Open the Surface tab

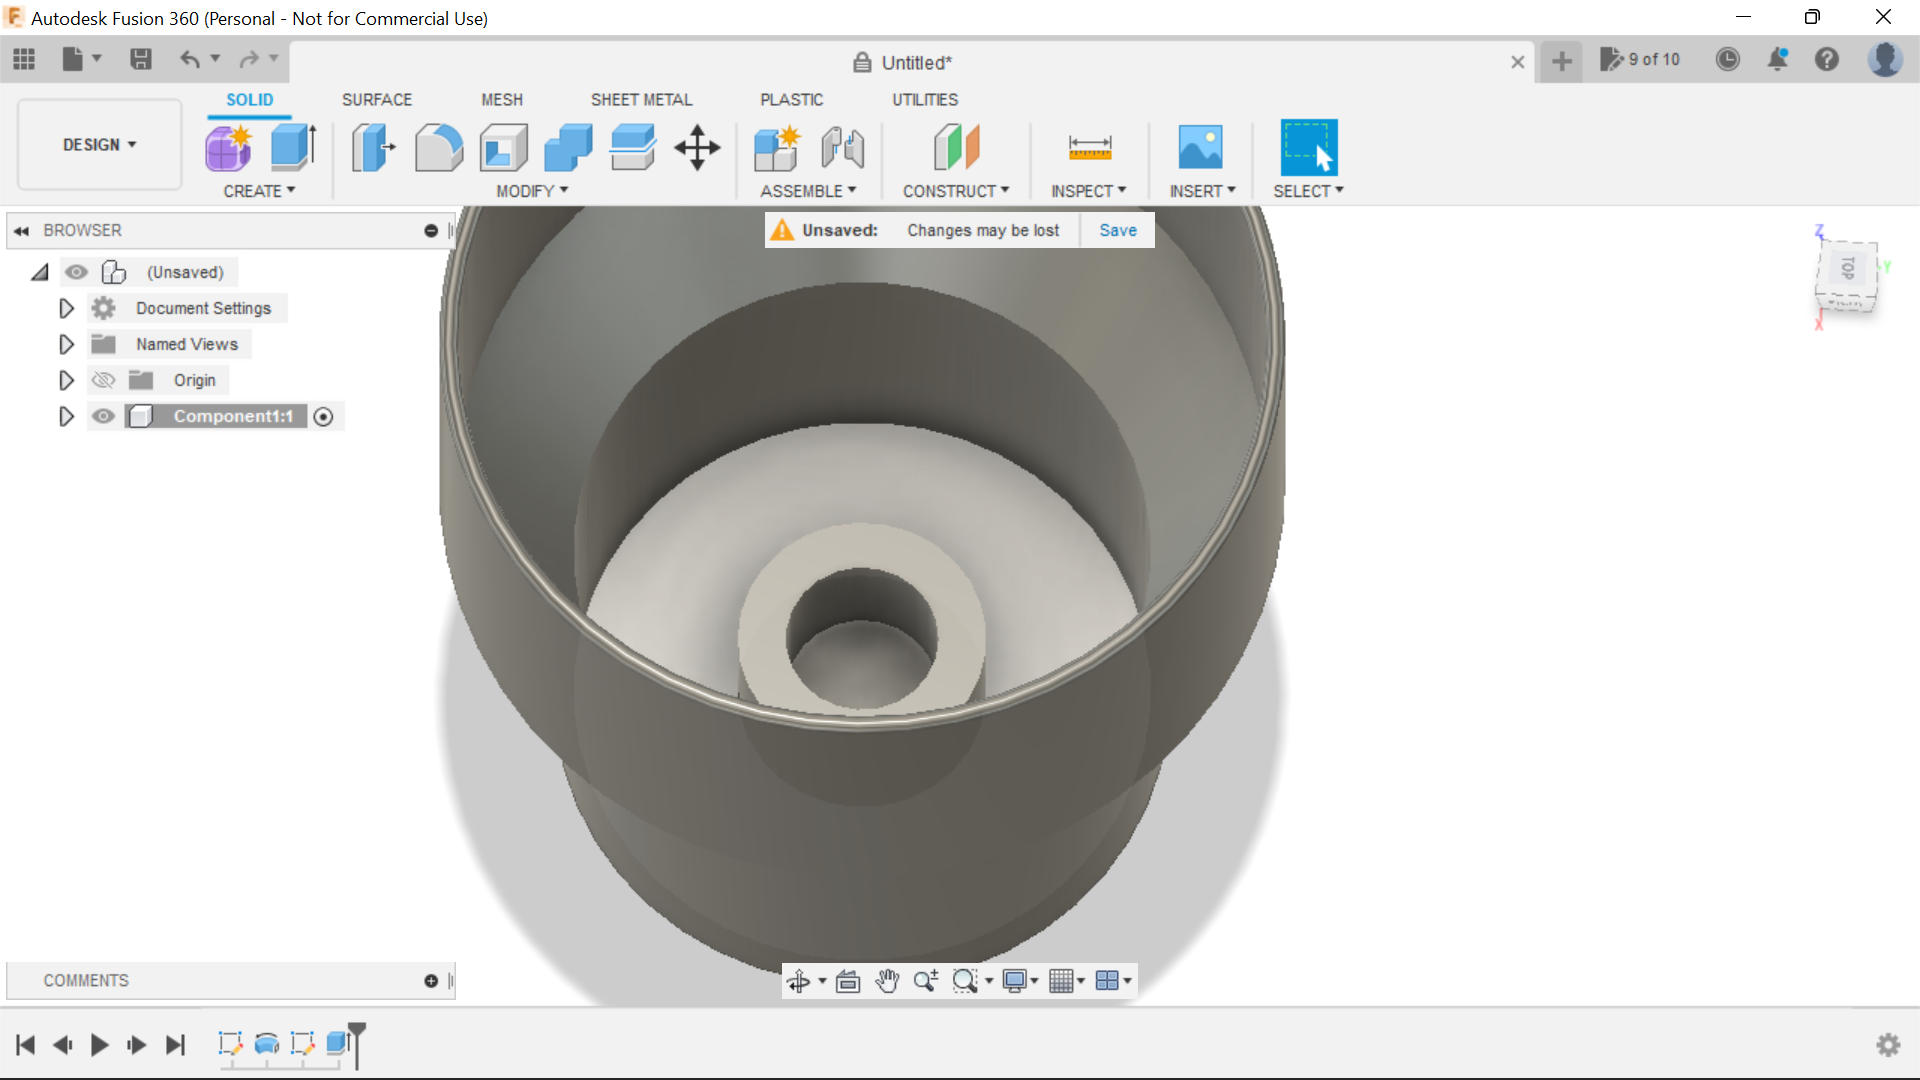[x=376, y=99]
